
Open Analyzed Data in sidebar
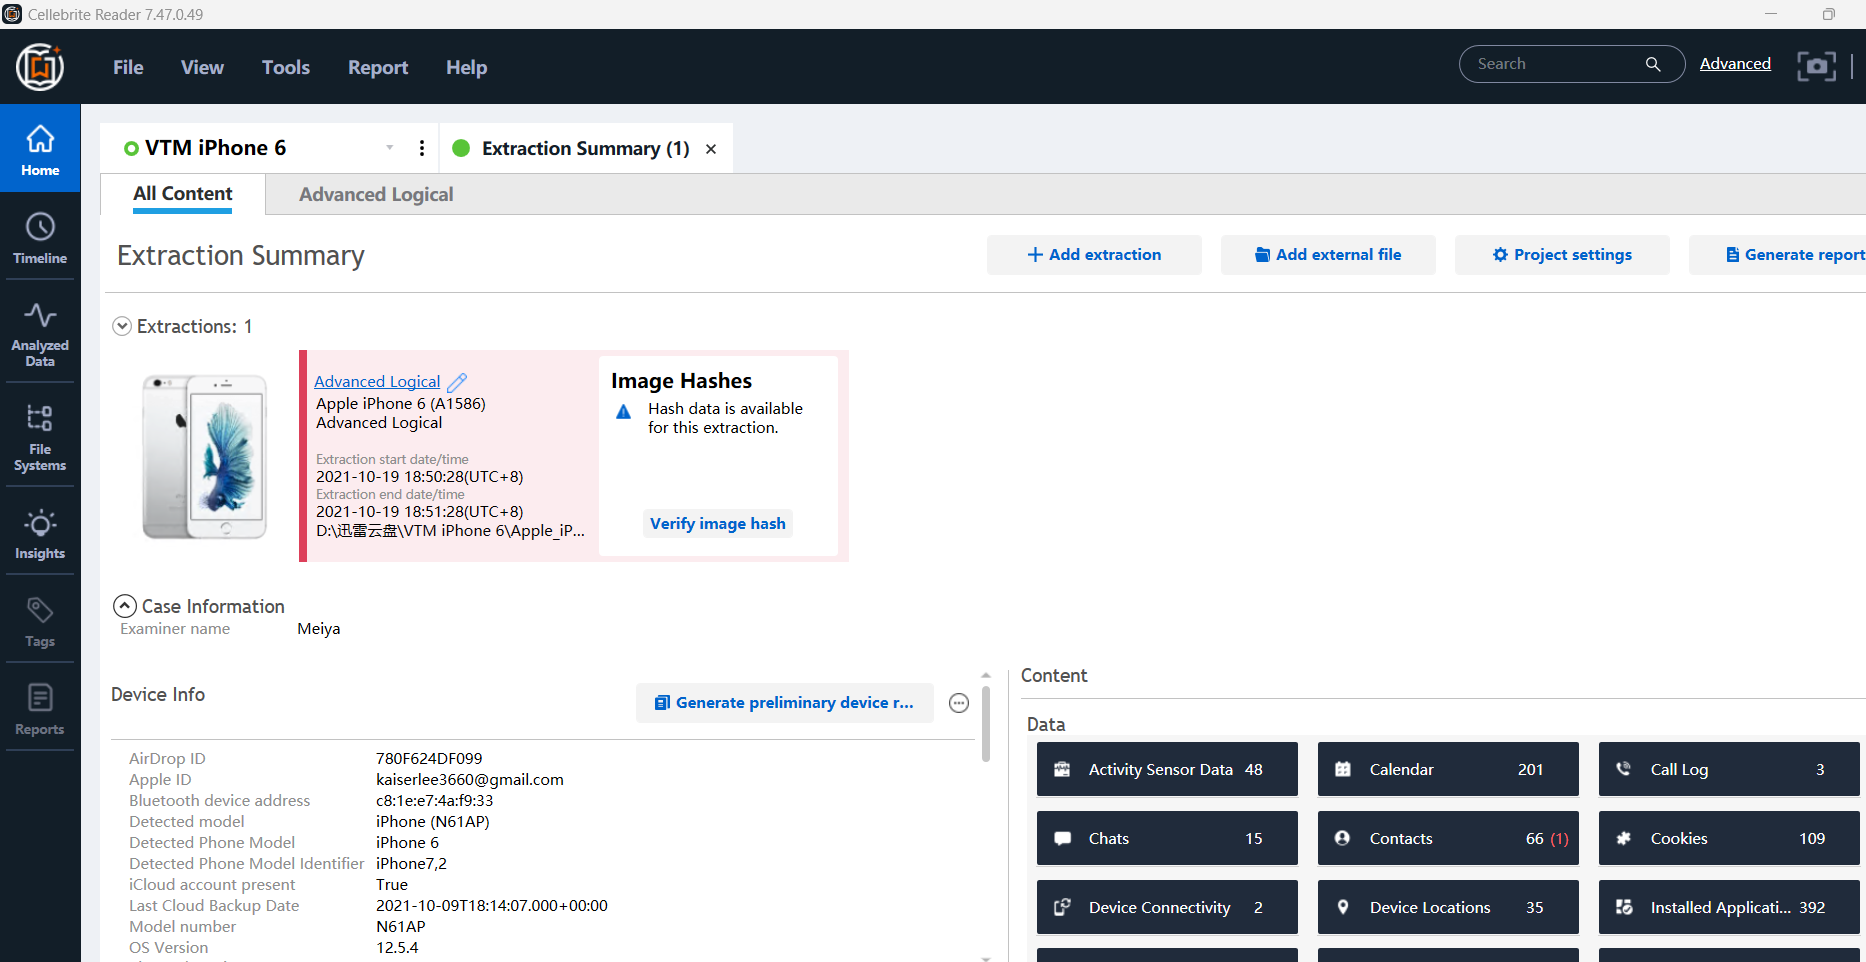(x=40, y=334)
